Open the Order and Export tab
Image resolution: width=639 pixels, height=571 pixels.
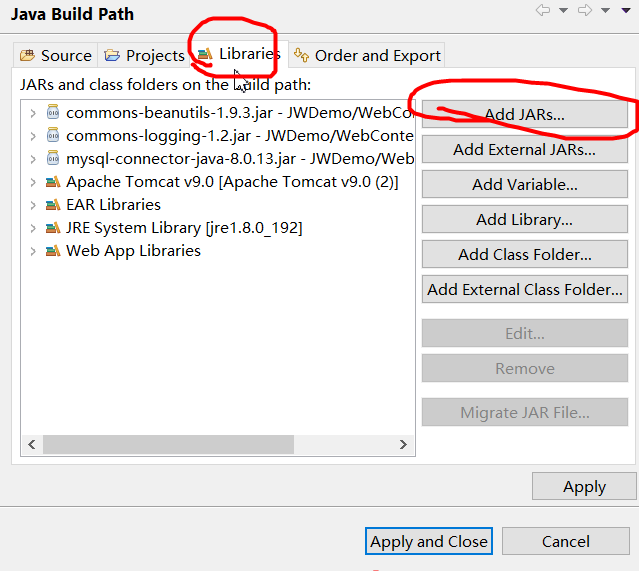coord(367,55)
